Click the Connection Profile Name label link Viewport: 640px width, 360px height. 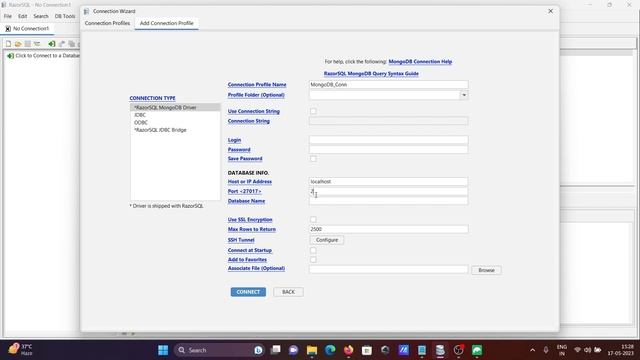click(257, 84)
